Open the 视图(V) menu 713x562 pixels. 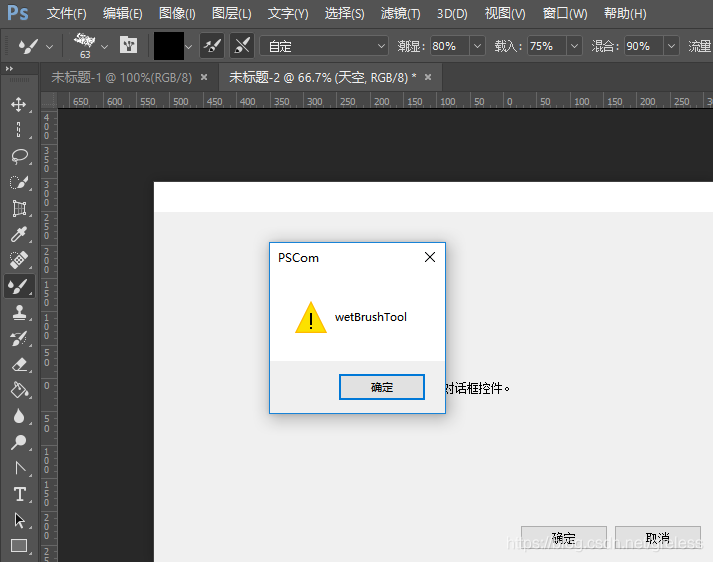point(505,14)
